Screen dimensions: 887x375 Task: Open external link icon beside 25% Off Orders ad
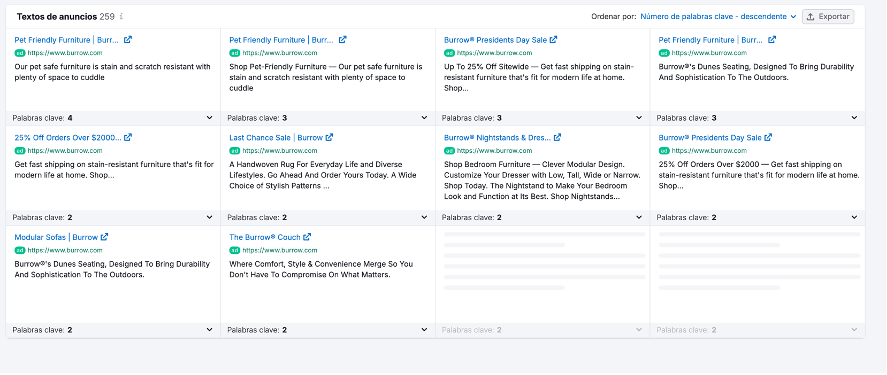pyautogui.click(x=128, y=137)
